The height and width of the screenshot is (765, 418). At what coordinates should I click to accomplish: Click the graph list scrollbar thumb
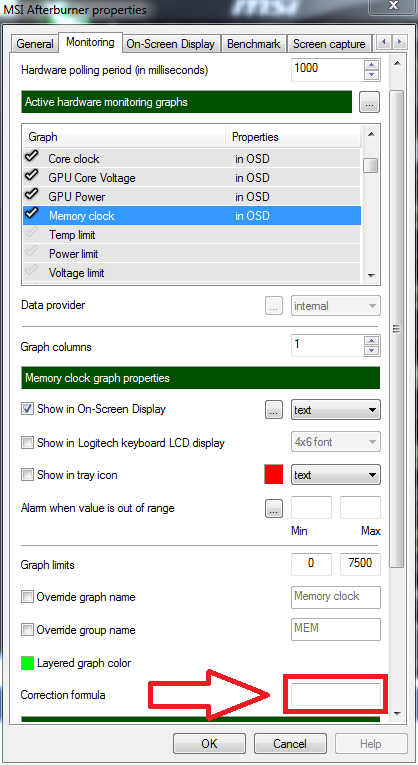[x=371, y=165]
